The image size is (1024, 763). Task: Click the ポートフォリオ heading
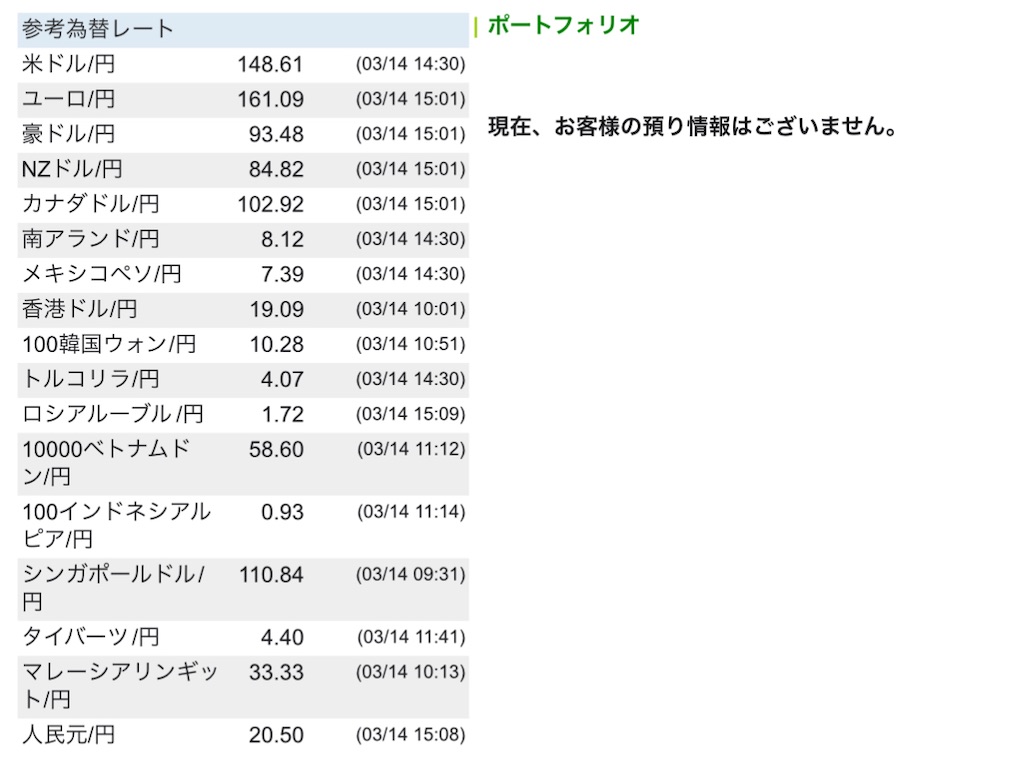pos(564,25)
